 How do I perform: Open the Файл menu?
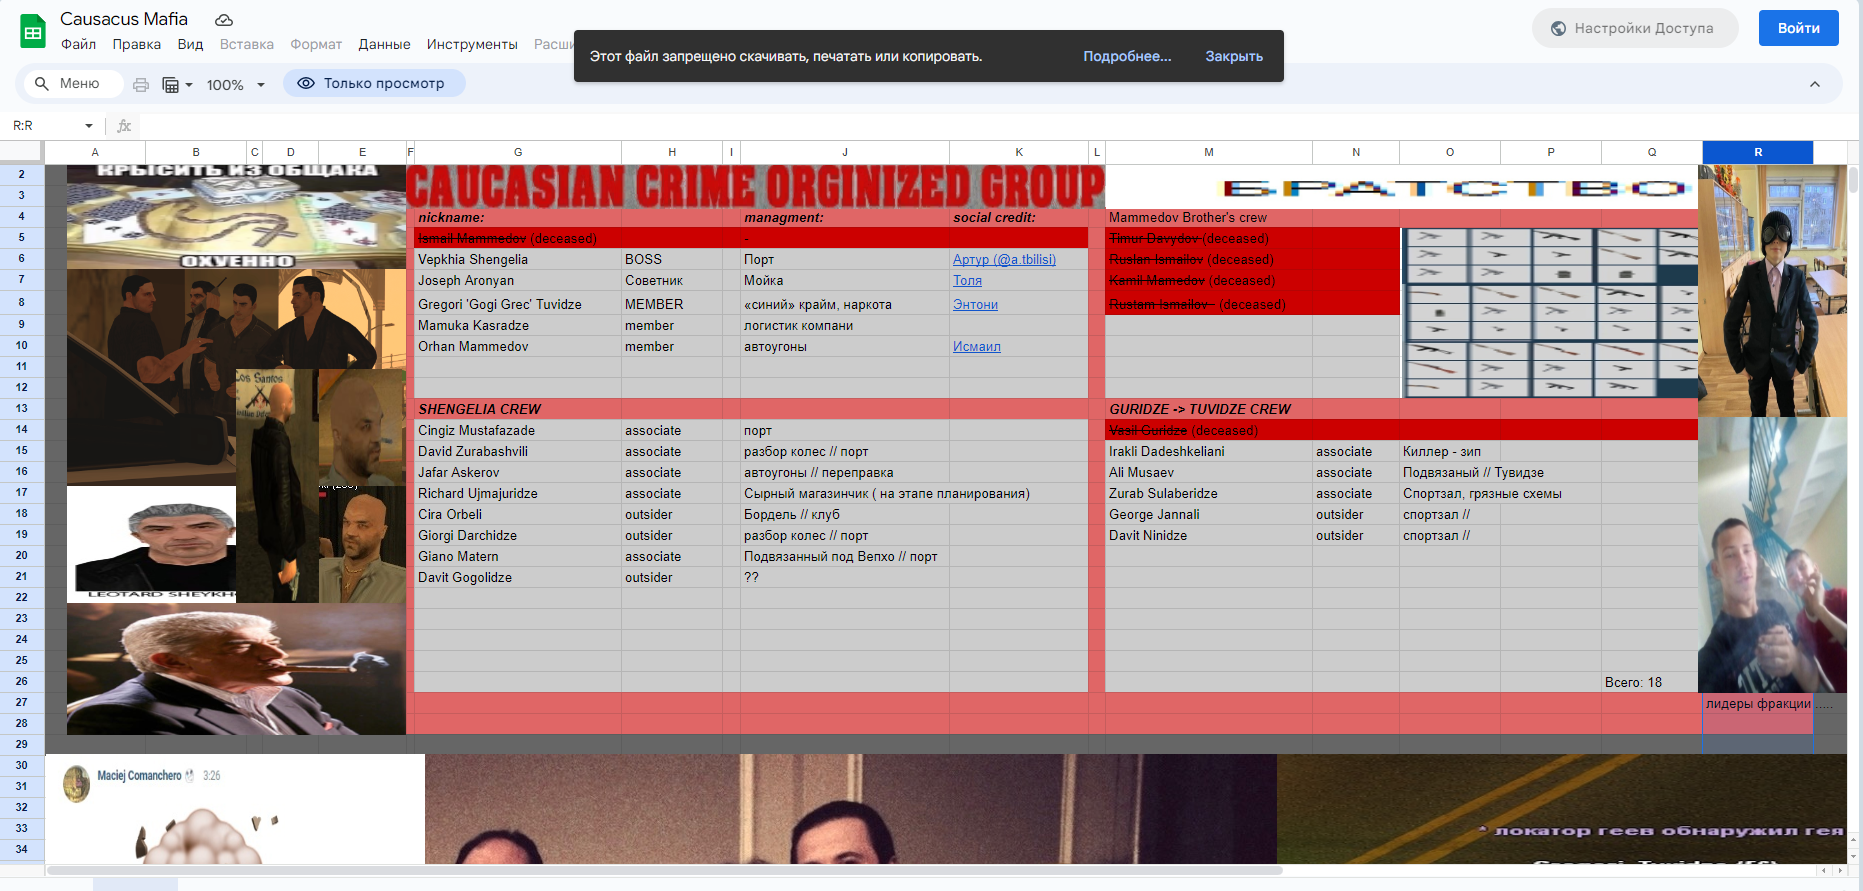[x=78, y=44]
